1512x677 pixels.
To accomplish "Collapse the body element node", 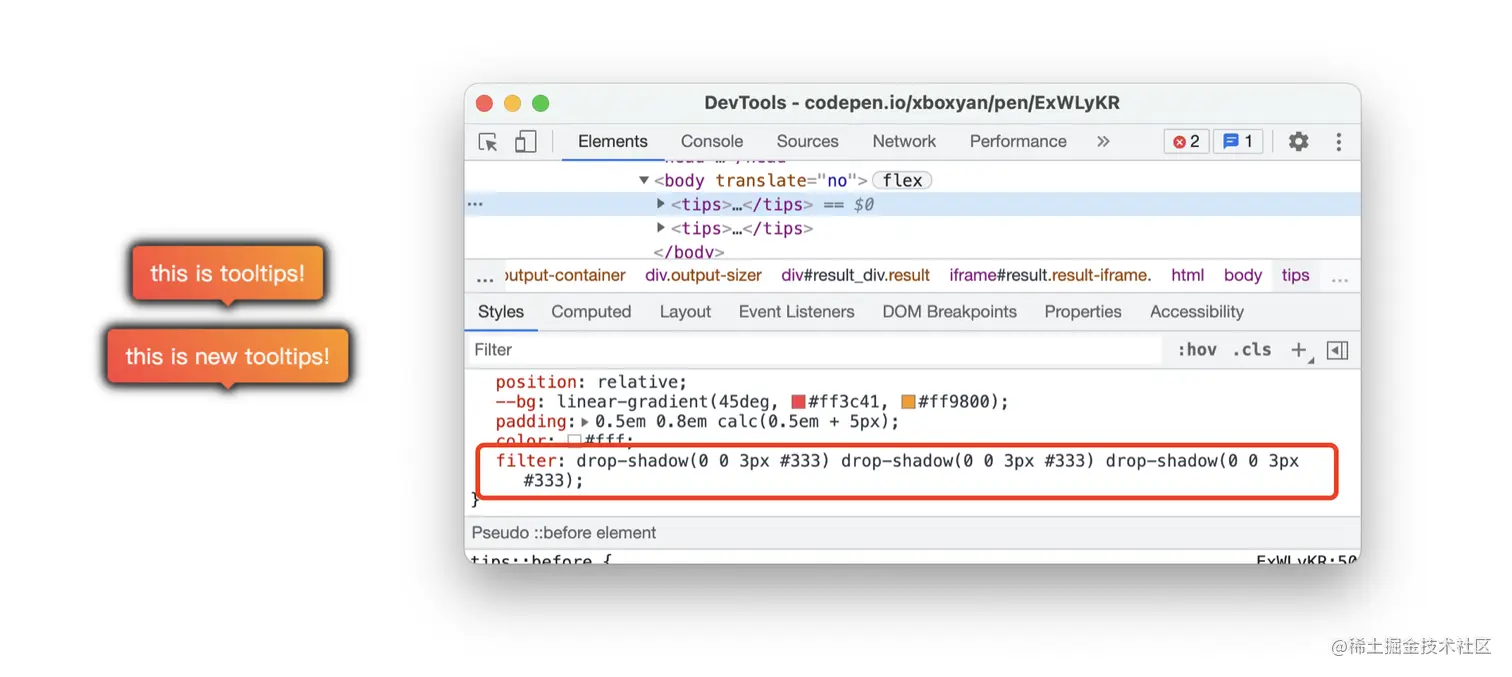I will click(644, 180).
